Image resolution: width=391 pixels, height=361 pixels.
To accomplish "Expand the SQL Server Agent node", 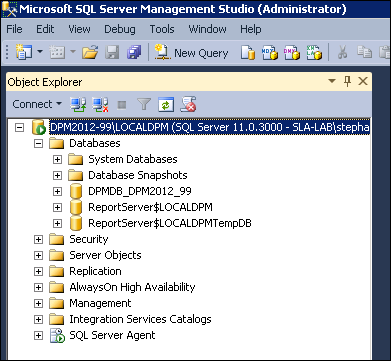I will (x=39, y=335).
